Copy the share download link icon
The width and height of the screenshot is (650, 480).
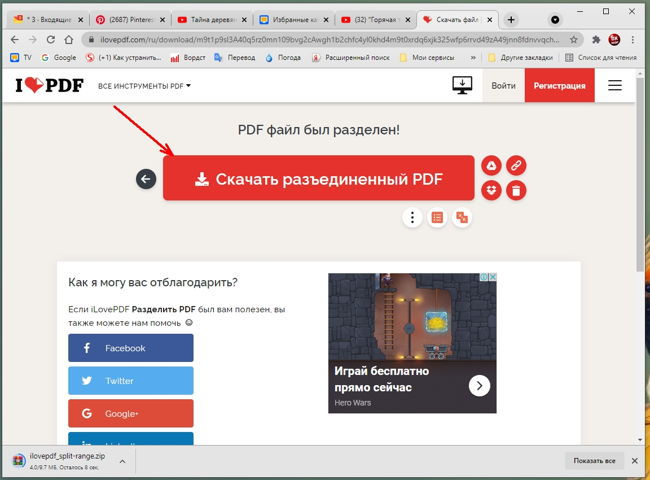516,165
